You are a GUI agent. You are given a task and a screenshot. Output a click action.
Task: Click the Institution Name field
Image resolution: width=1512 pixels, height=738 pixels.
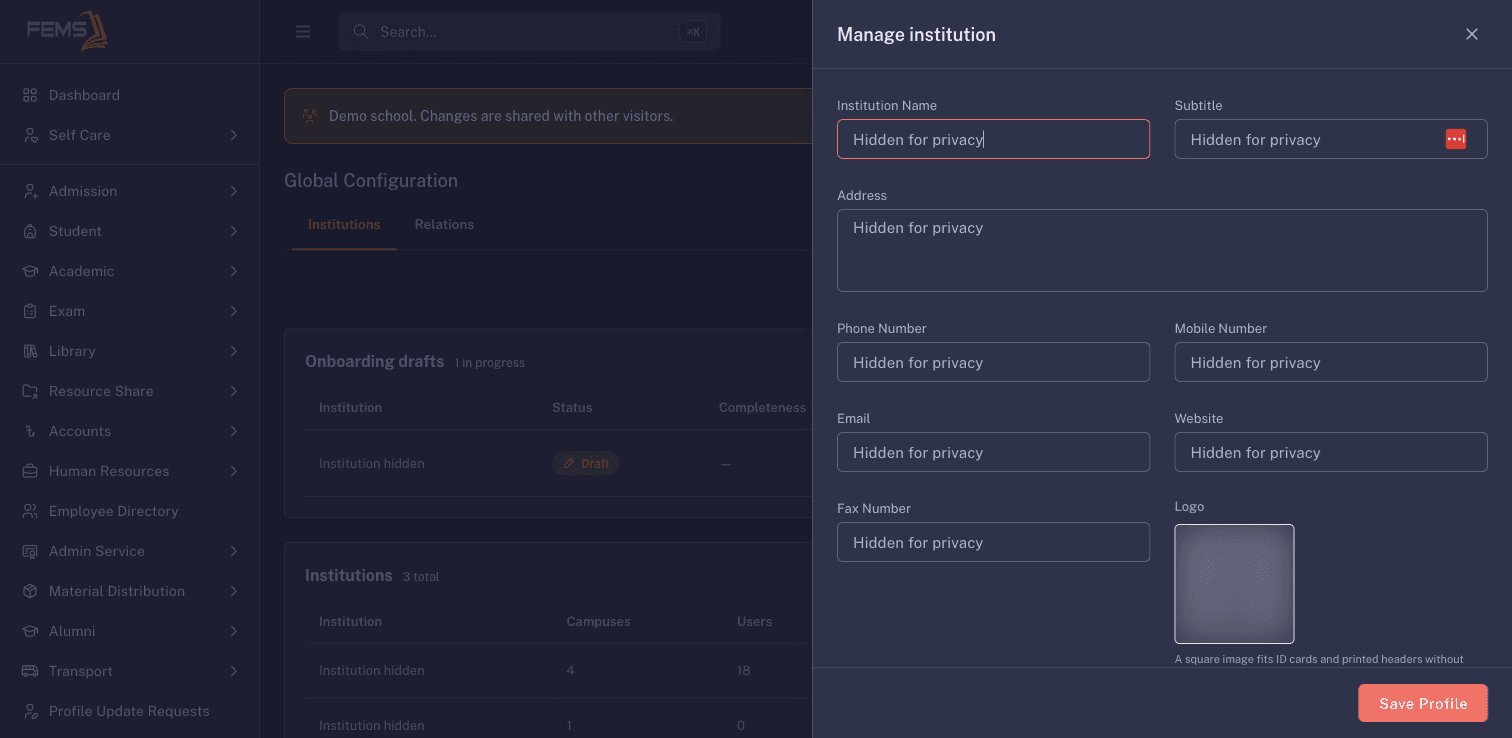click(x=993, y=139)
